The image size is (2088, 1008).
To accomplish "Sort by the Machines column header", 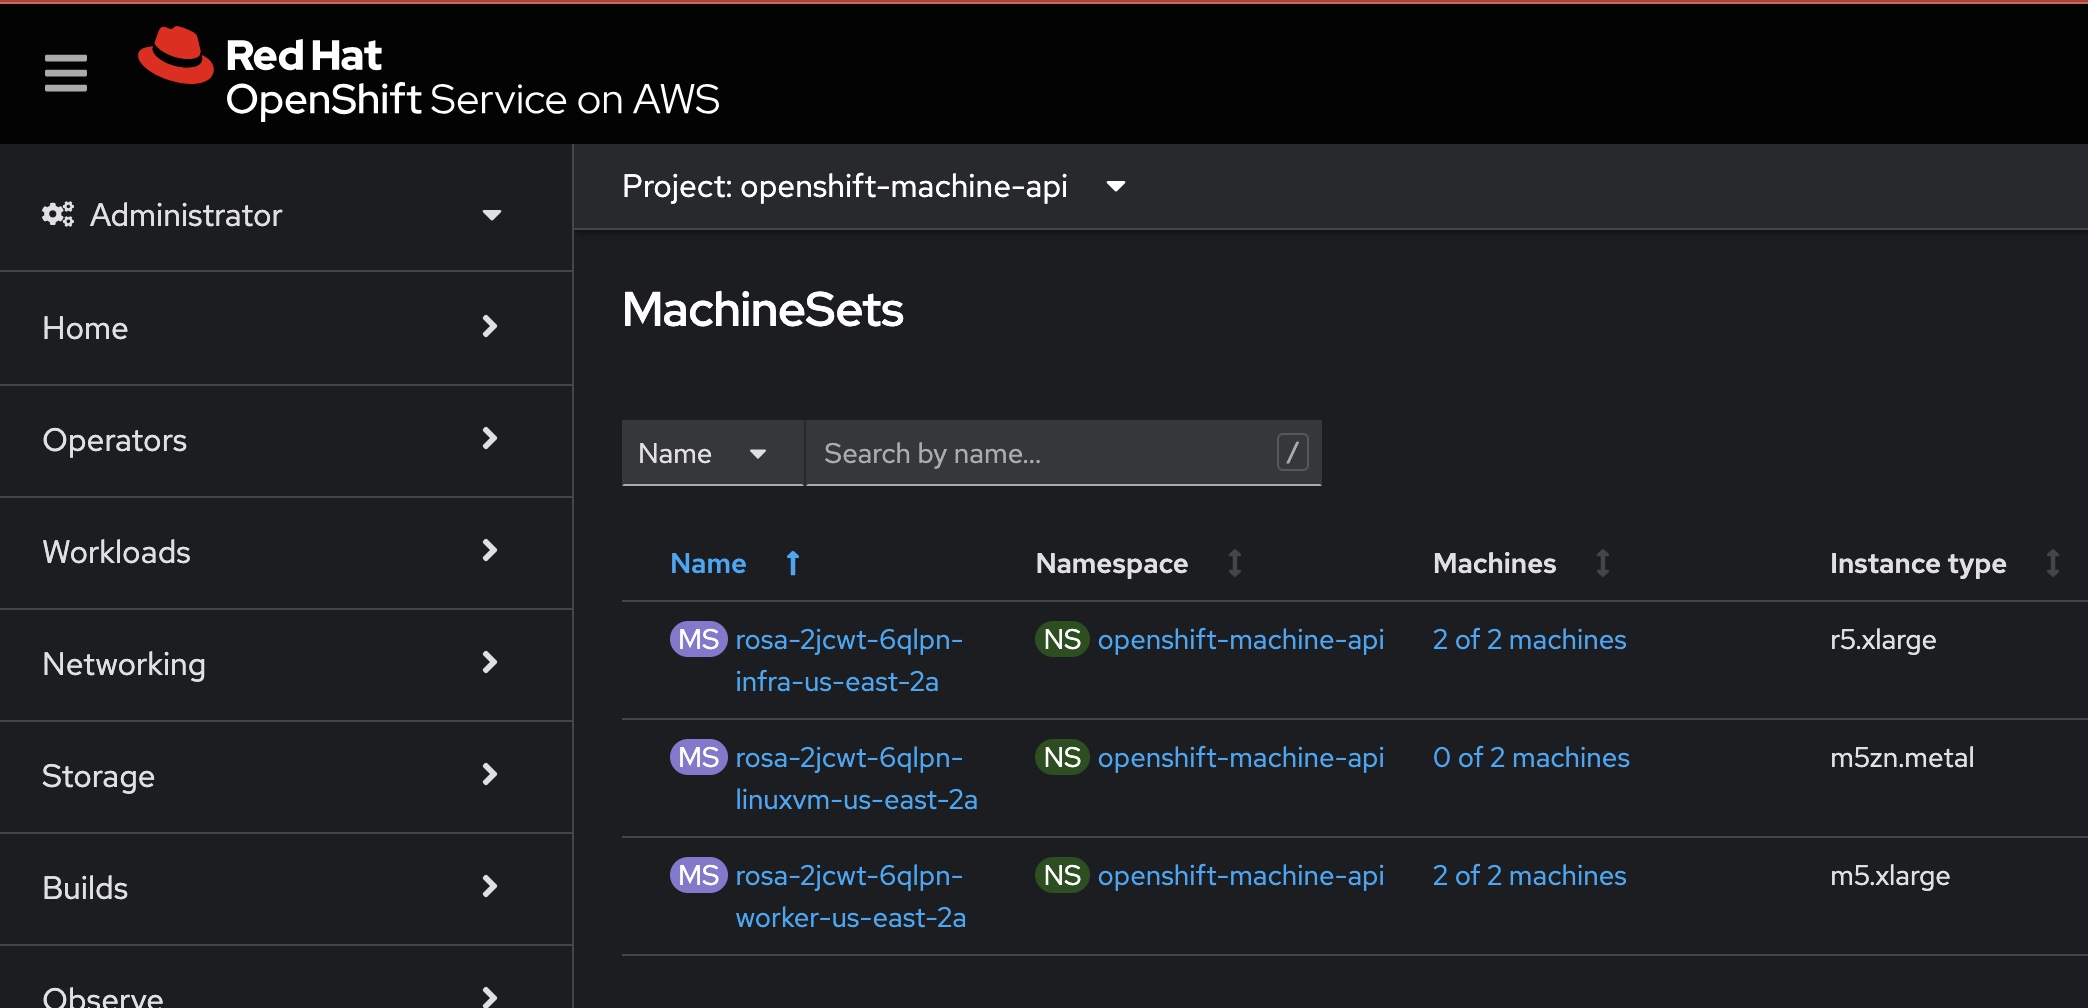I will click(x=1494, y=563).
